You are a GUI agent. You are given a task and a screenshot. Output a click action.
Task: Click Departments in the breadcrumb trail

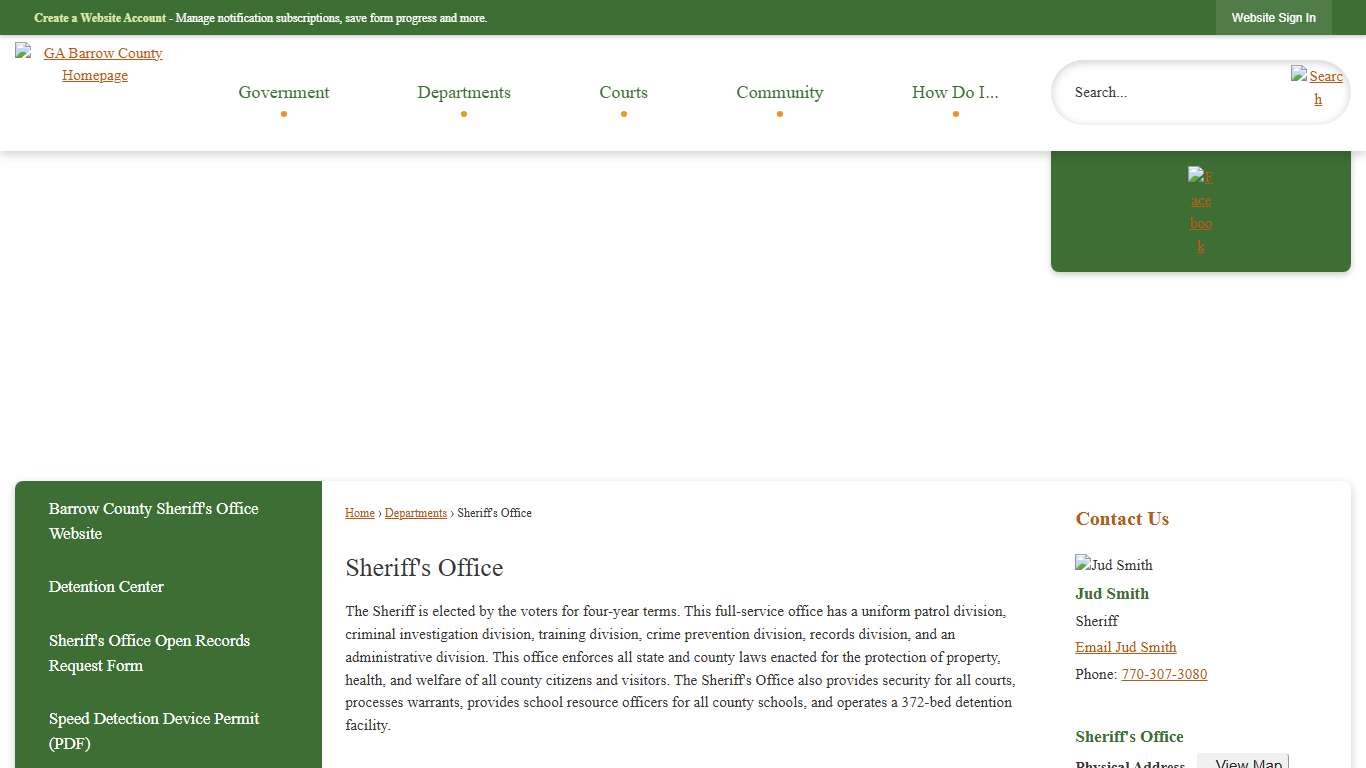tap(415, 513)
